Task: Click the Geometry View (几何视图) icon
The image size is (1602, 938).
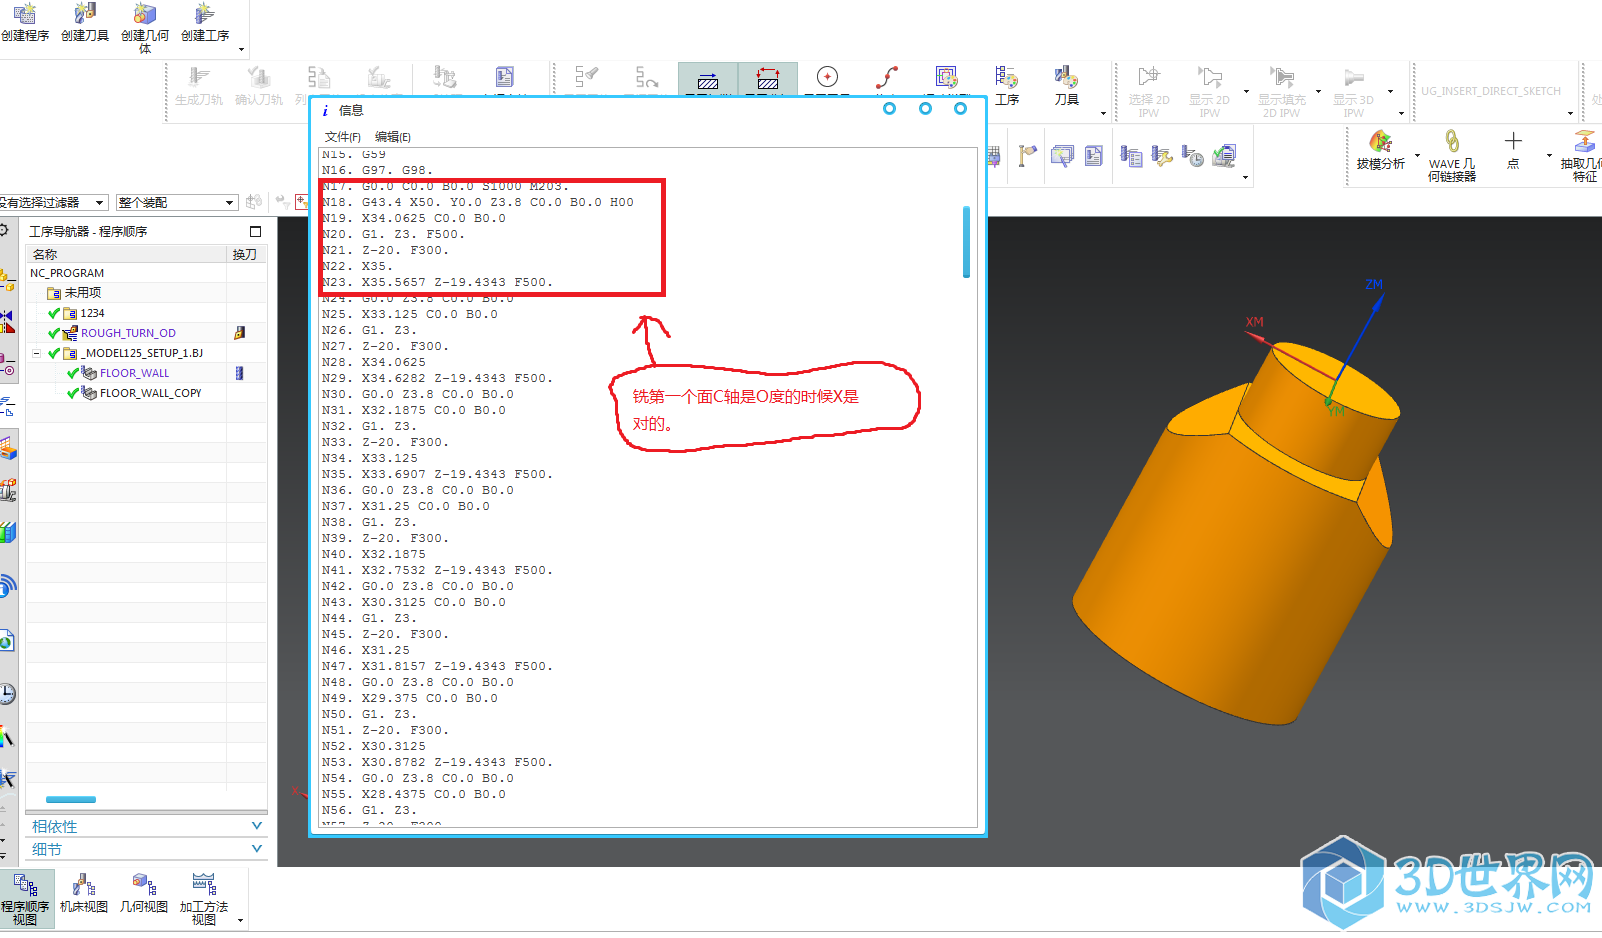Action: tap(144, 884)
